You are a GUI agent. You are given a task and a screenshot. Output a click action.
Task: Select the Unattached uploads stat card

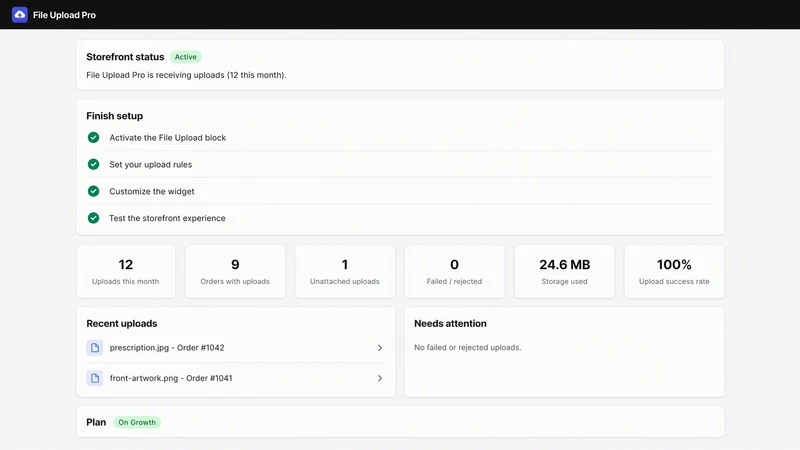(345, 271)
